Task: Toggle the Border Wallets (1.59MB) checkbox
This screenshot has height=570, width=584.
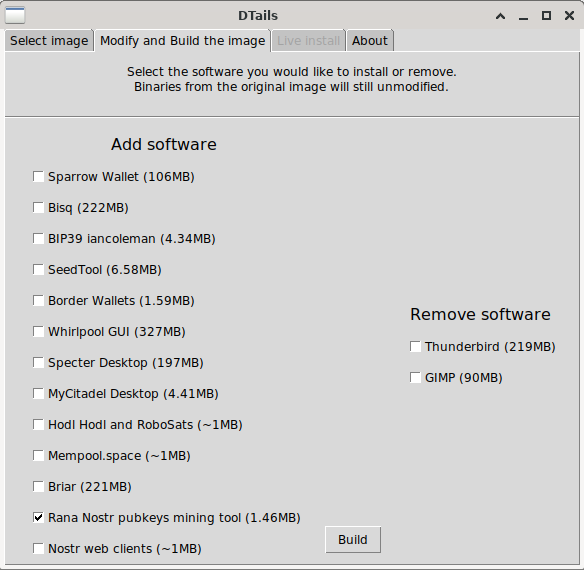Action: [x=38, y=301]
